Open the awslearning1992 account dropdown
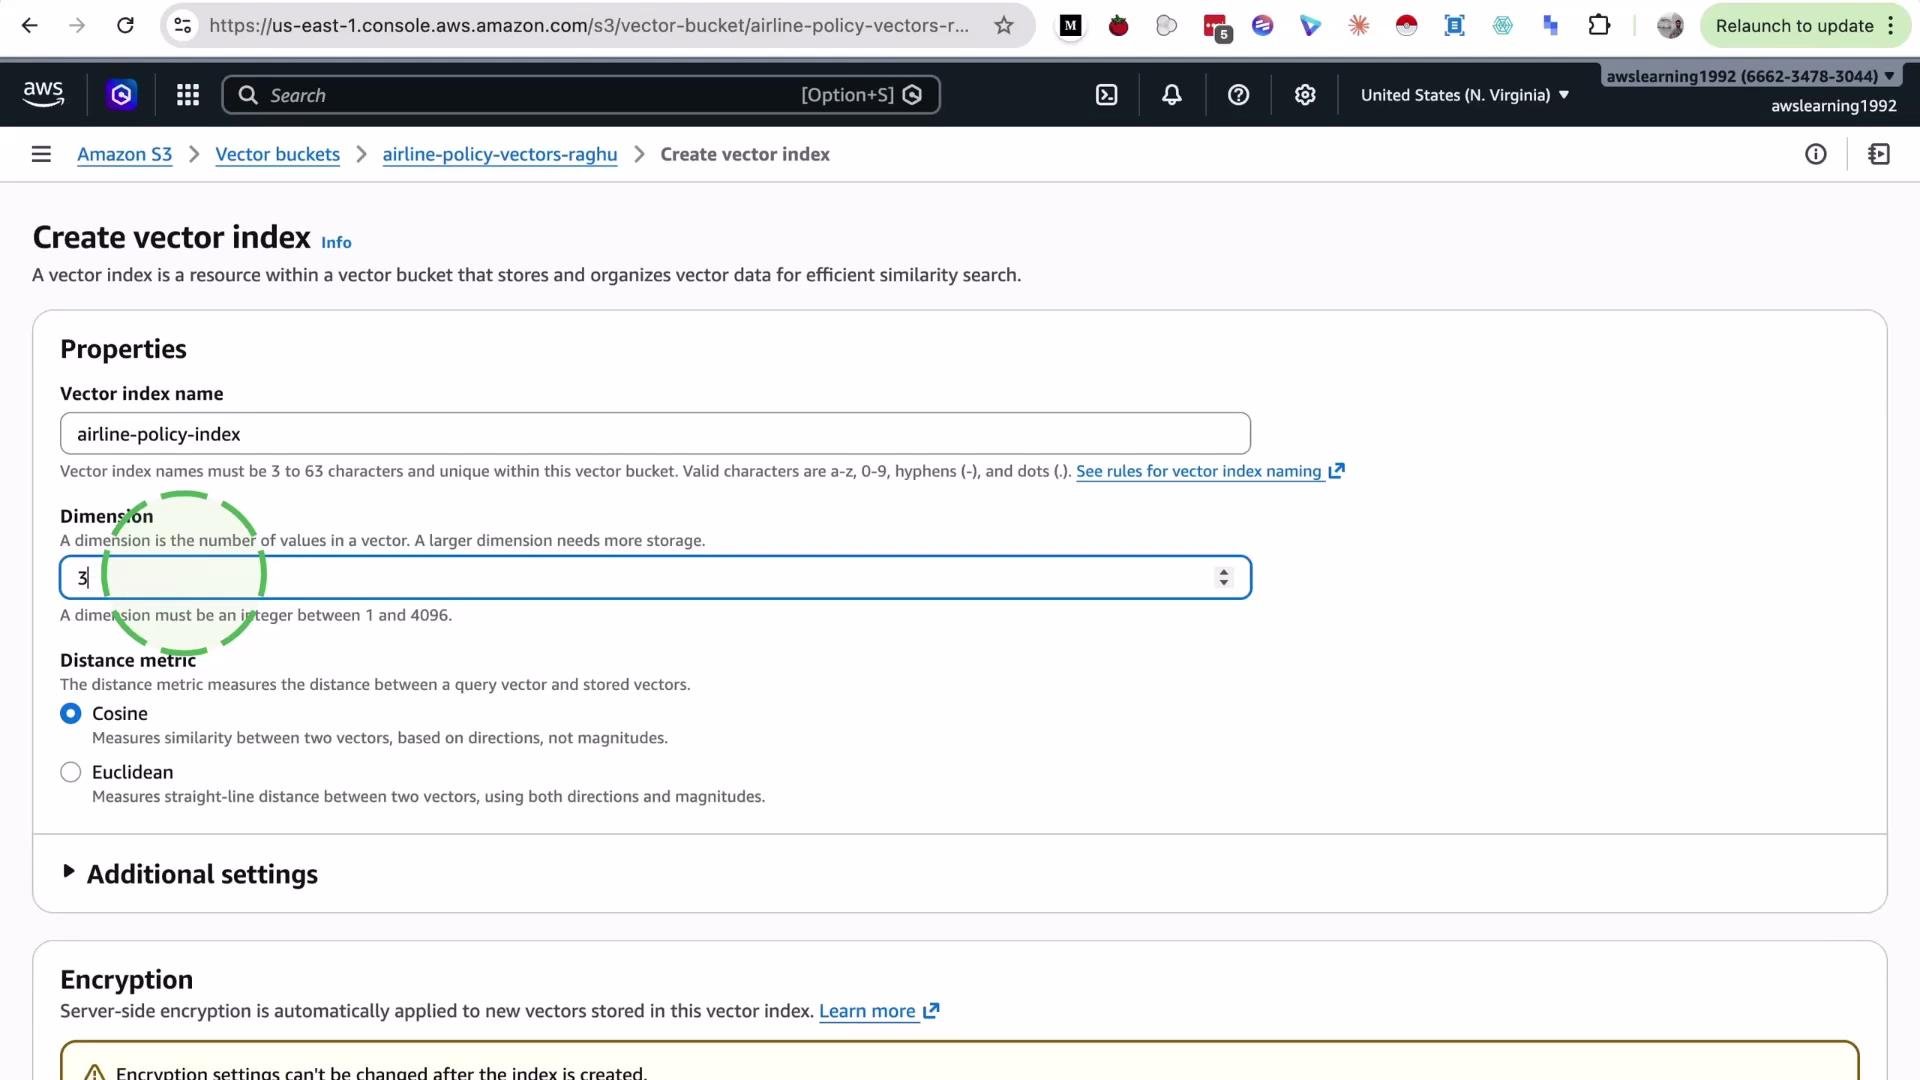The width and height of the screenshot is (1920, 1080). [1750, 76]
